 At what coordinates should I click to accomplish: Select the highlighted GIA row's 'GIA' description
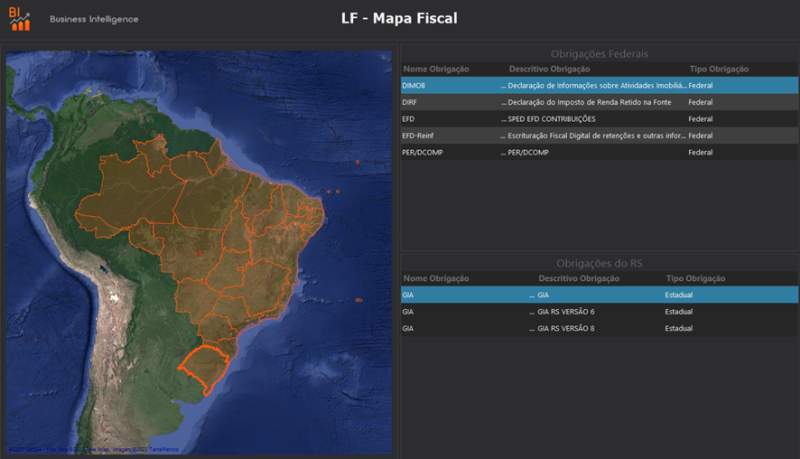coord(543,295)
